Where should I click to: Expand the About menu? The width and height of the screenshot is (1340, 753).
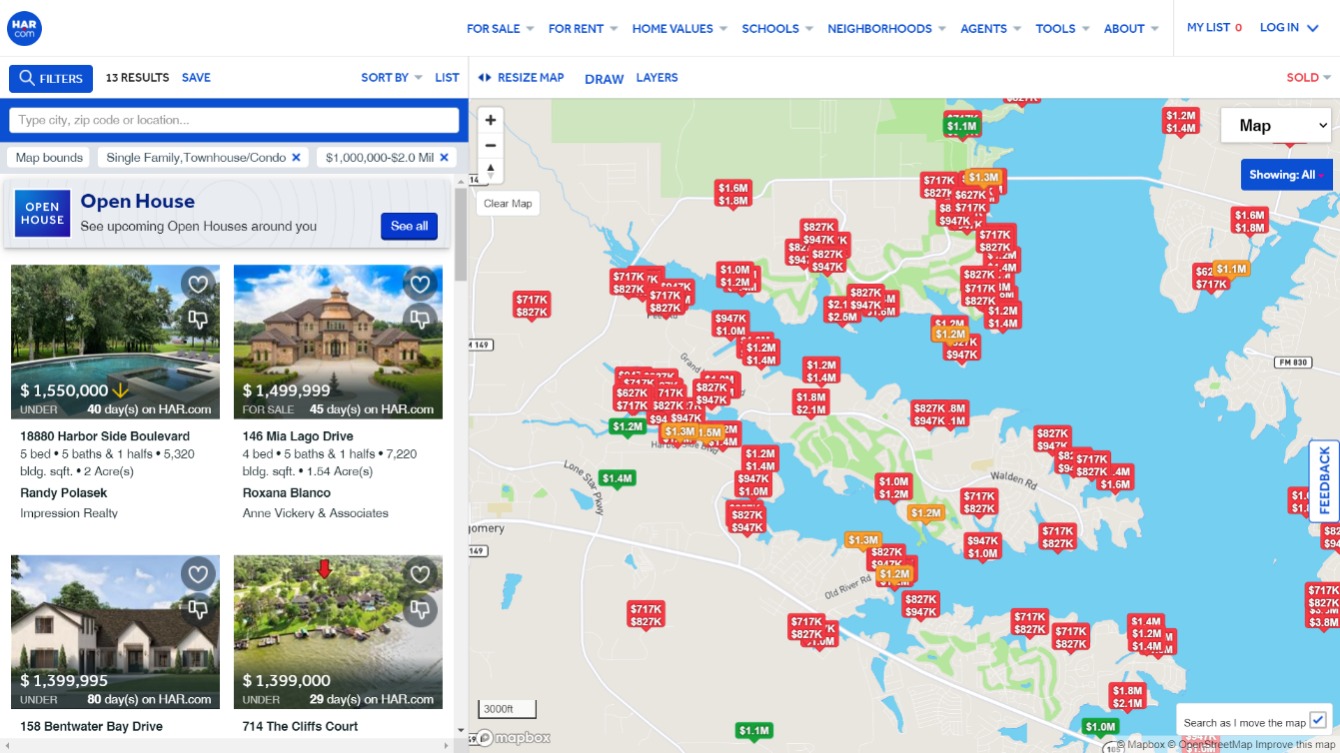[x=1131, y=29]
